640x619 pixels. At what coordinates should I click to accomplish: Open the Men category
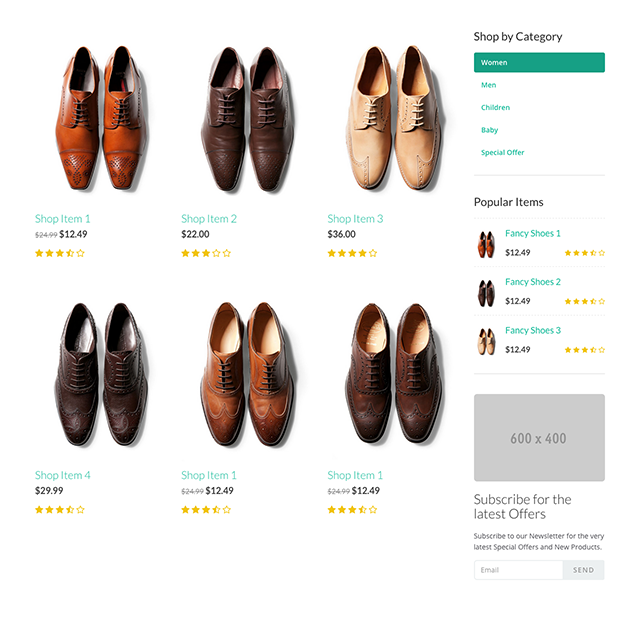coord(488,85)
